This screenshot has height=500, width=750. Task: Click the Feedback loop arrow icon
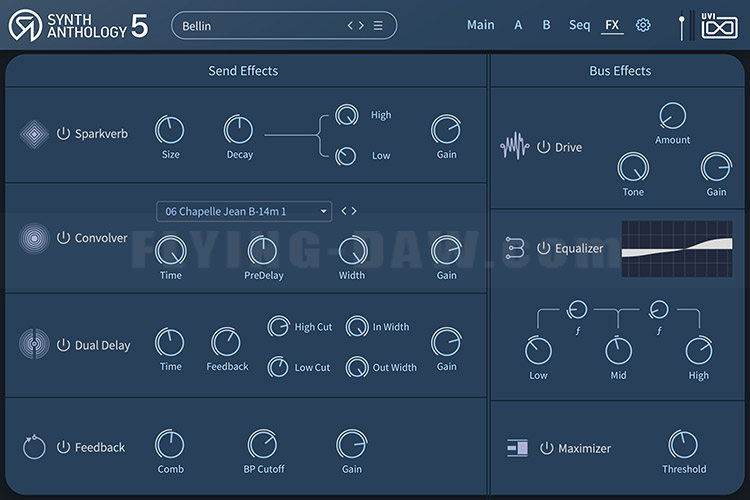point(34,447)
